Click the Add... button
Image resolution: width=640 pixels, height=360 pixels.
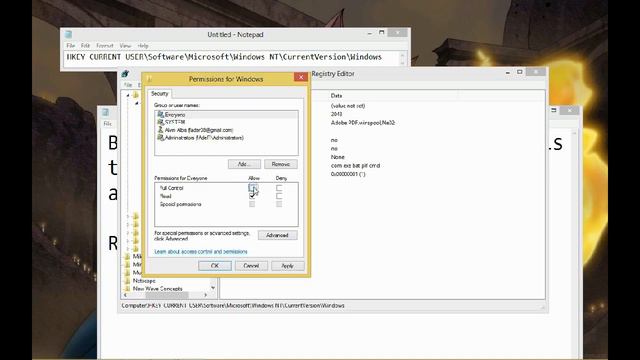point(244,164)
